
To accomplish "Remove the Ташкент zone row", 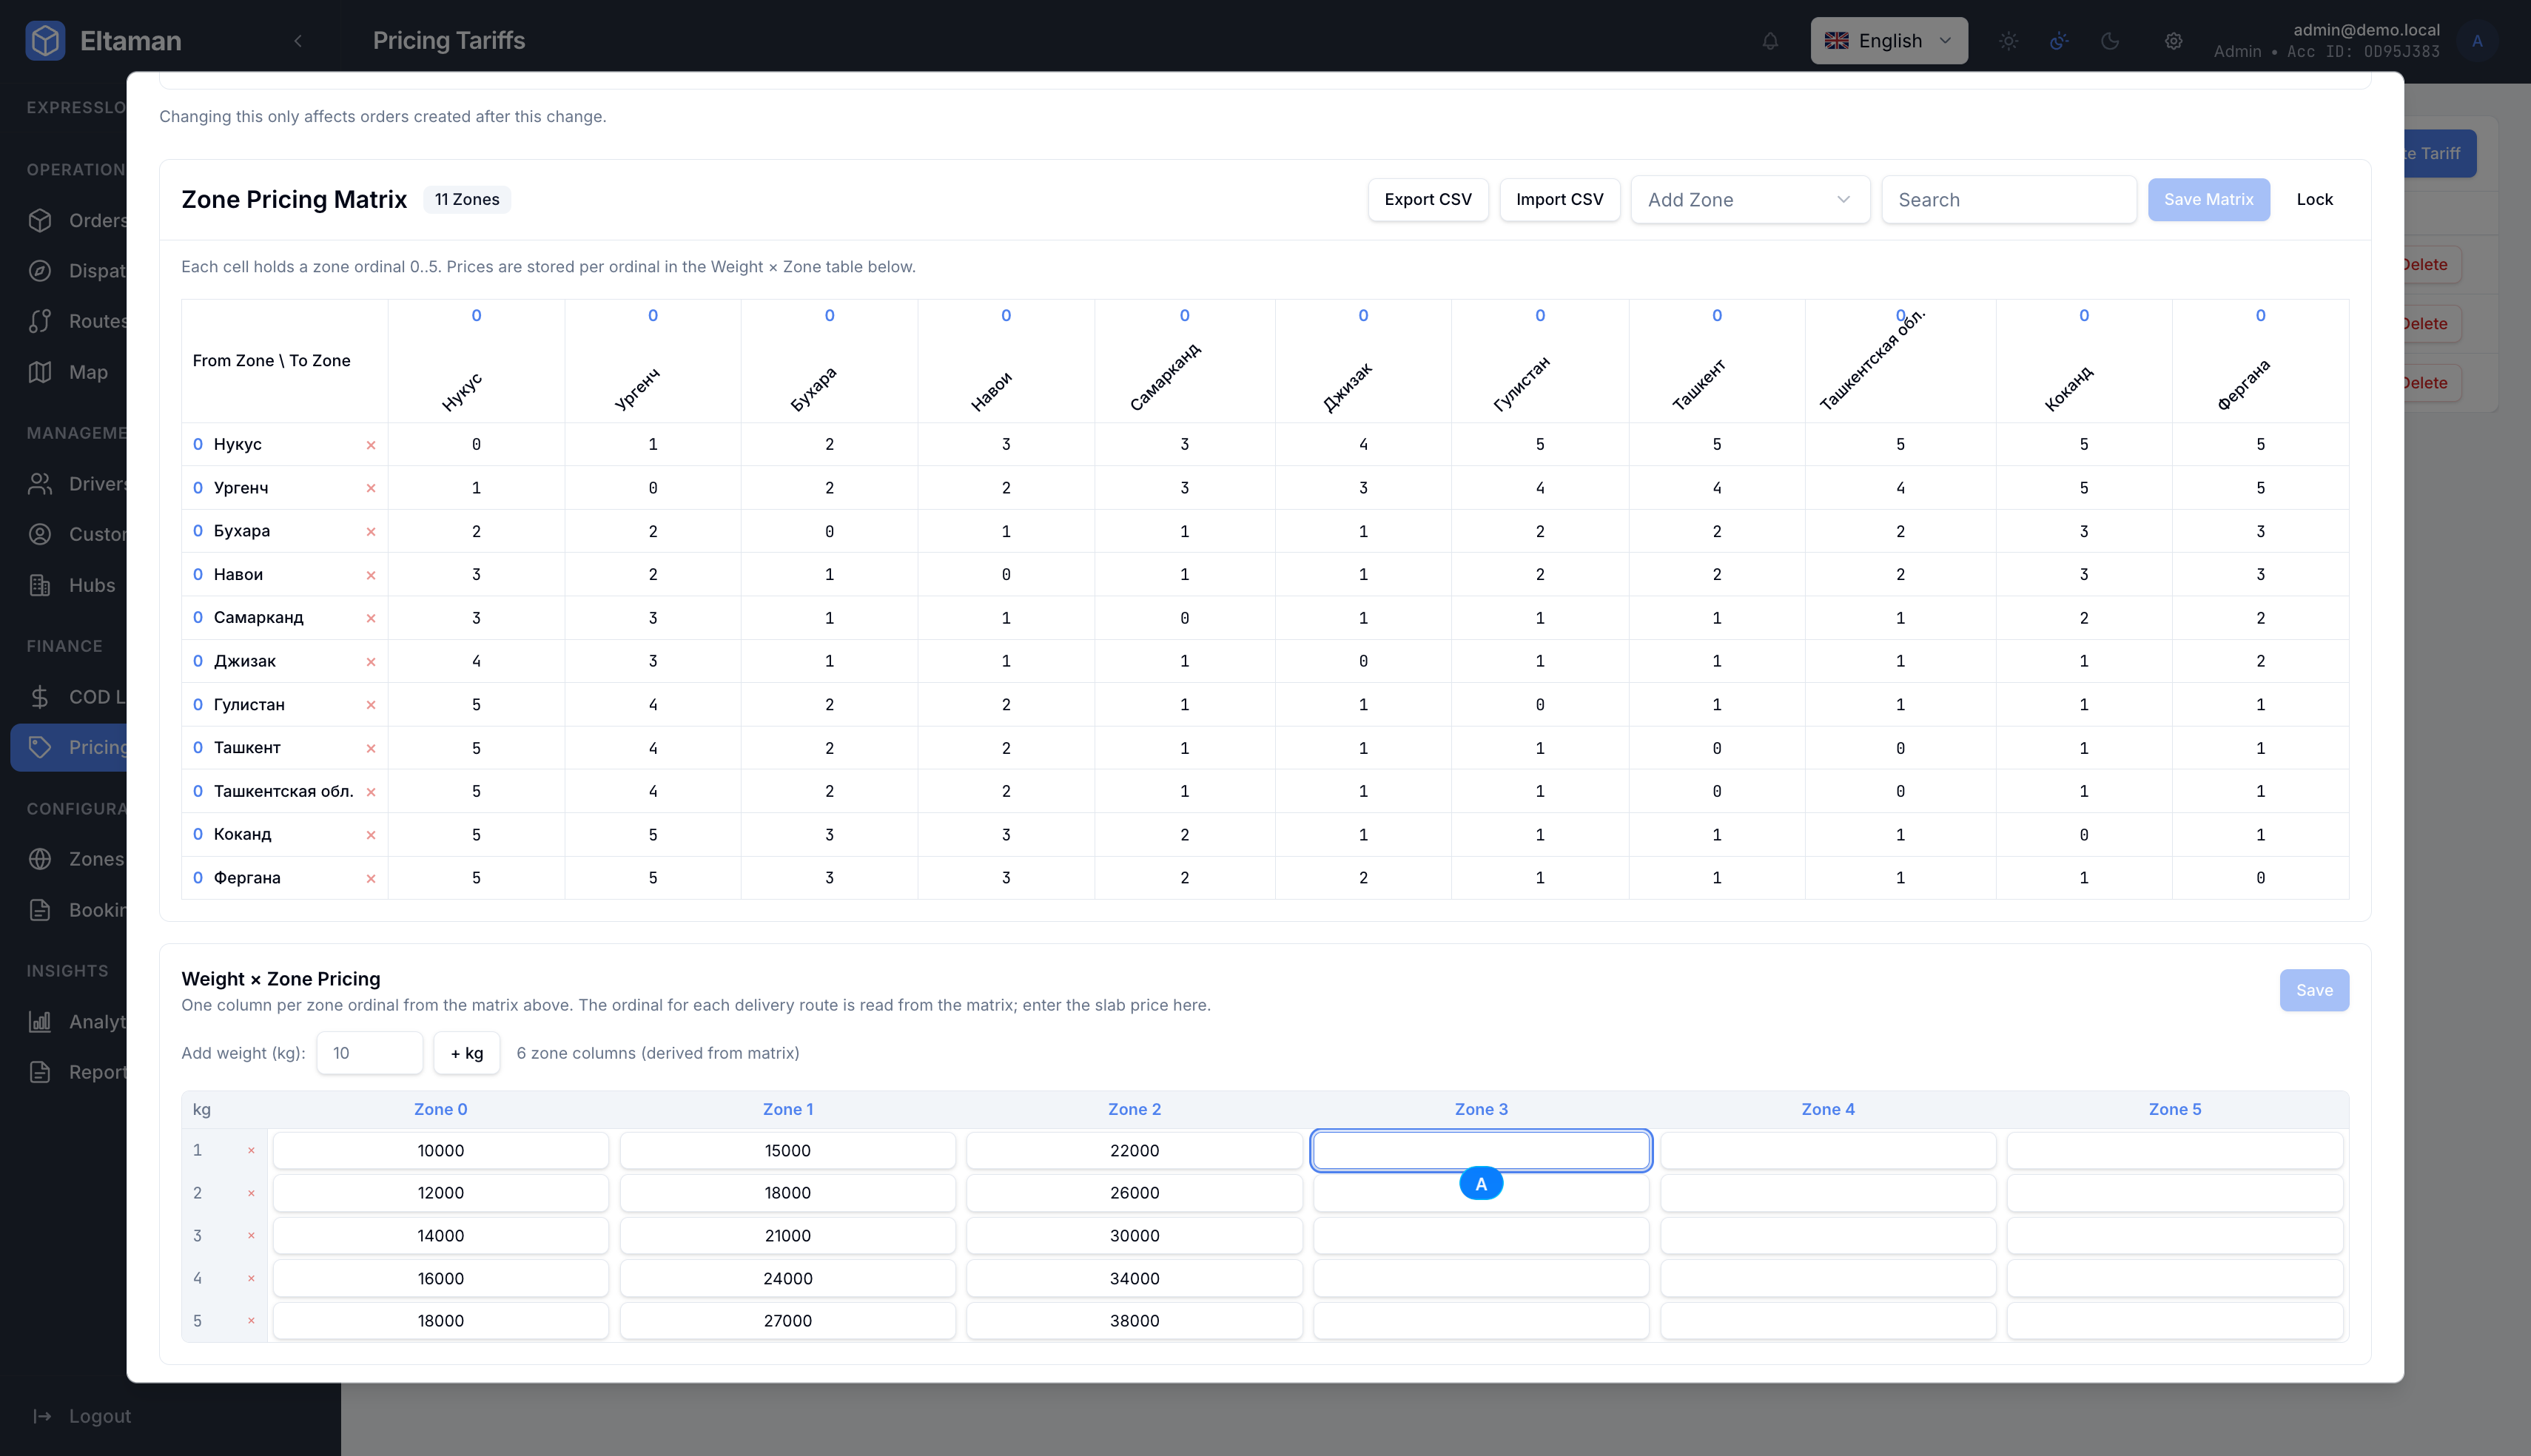I will coord(371,748).
